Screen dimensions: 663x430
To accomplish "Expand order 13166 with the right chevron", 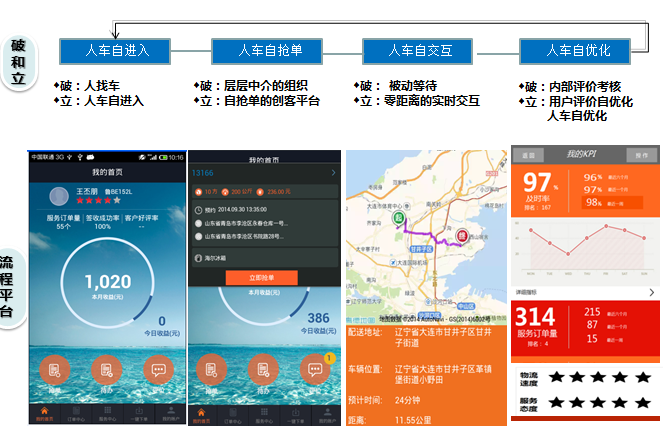I will click(332, 173).
